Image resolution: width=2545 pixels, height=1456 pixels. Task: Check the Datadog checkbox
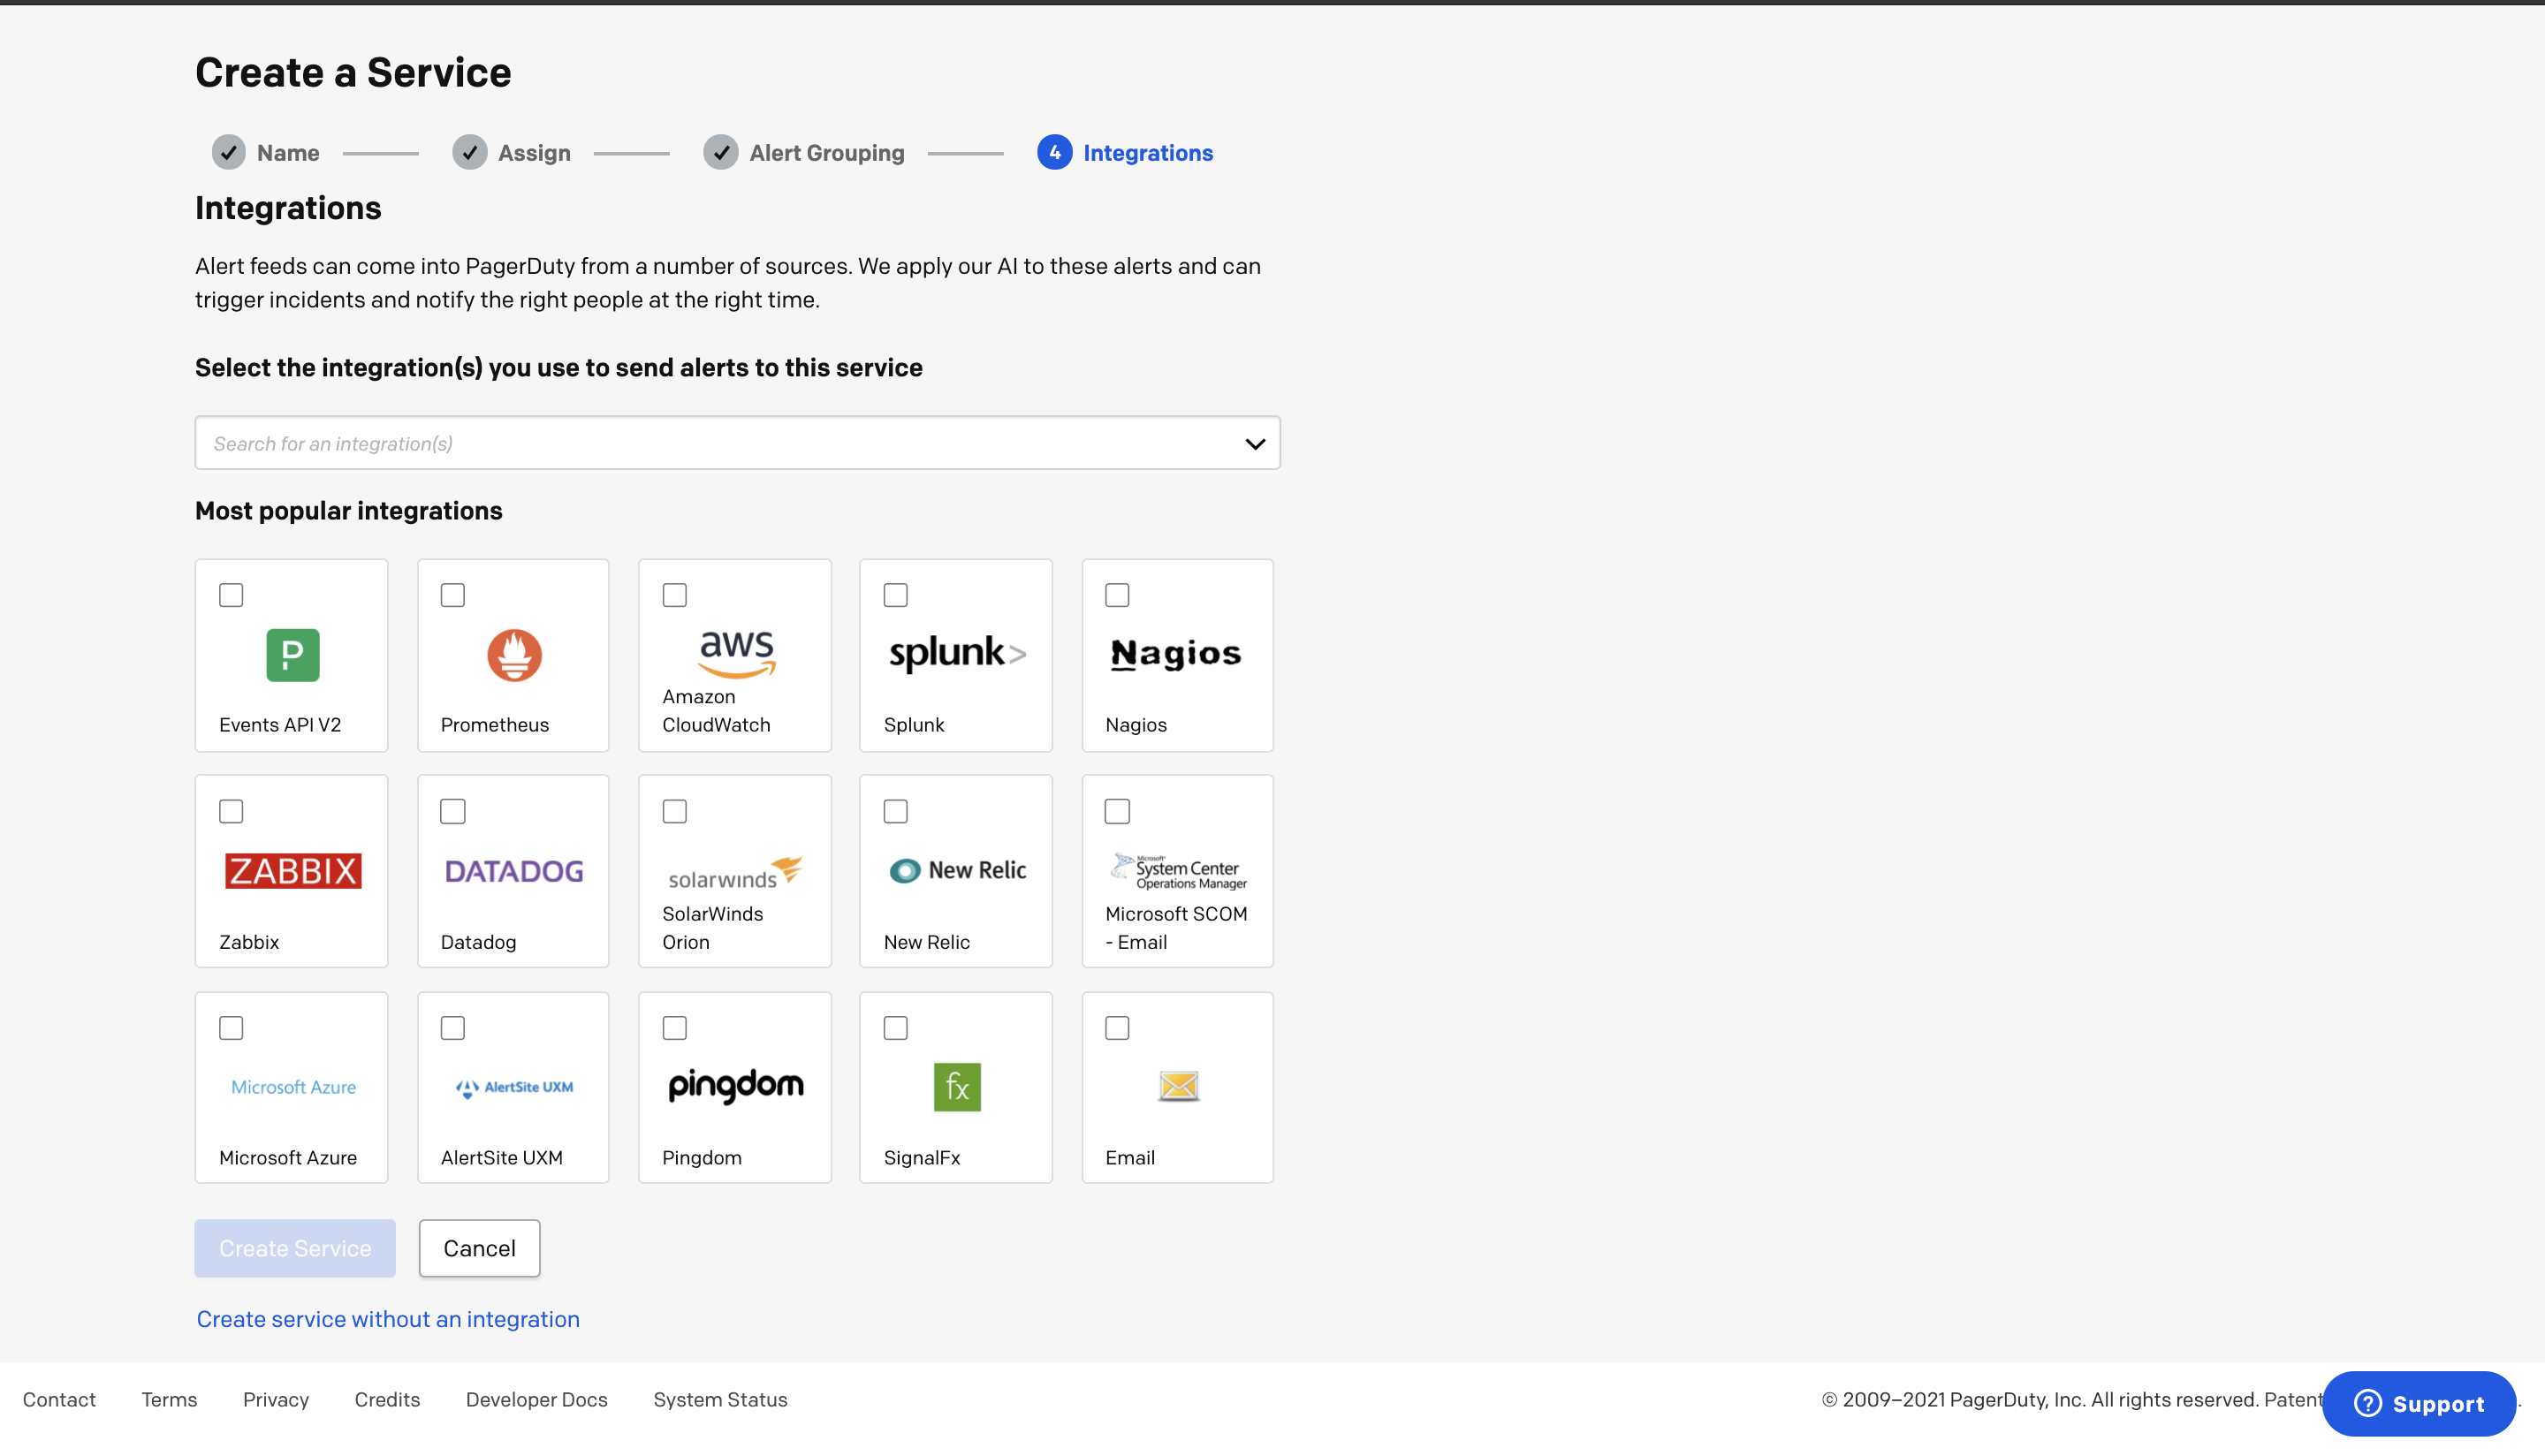[x=453, y=811]
